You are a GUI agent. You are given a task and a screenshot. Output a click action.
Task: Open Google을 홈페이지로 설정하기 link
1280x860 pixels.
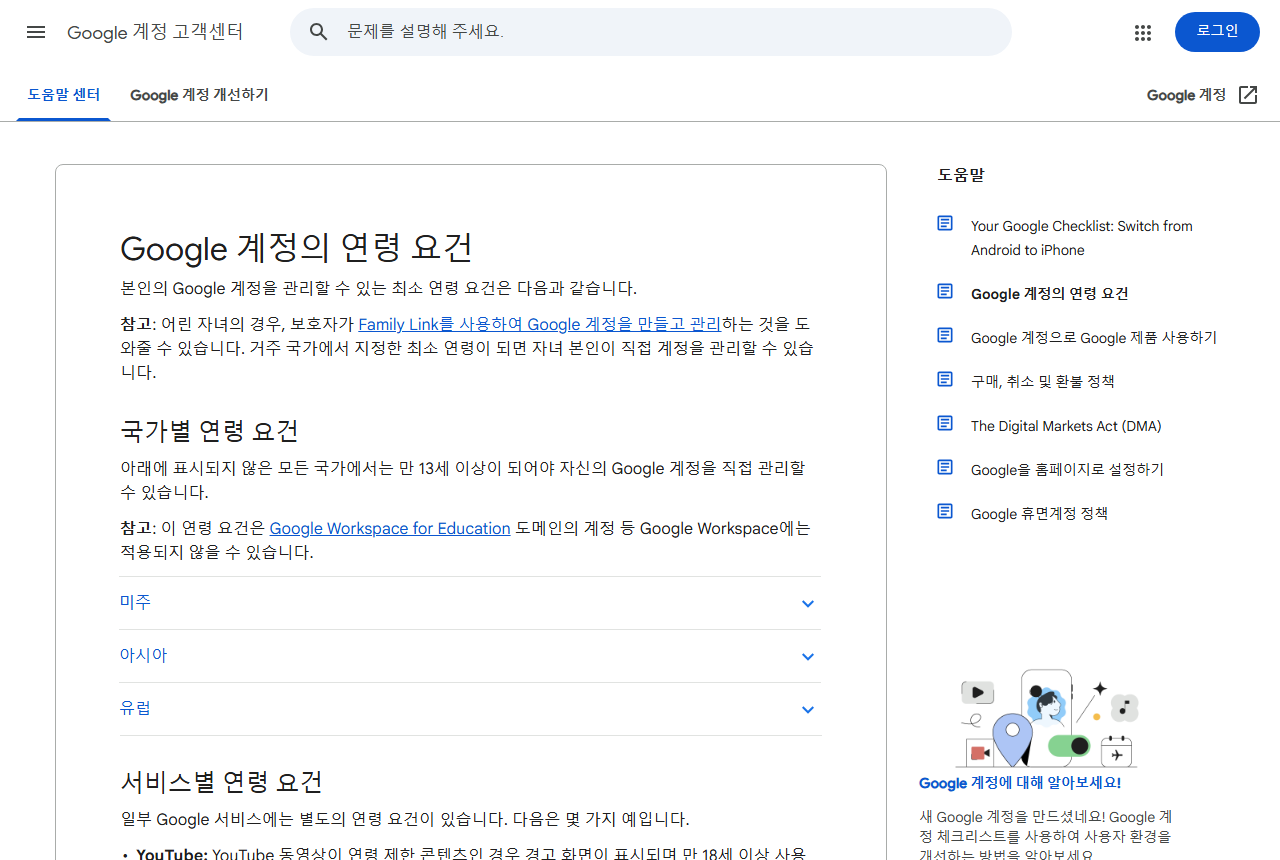pyautogui.click(x=1067, y=470)
